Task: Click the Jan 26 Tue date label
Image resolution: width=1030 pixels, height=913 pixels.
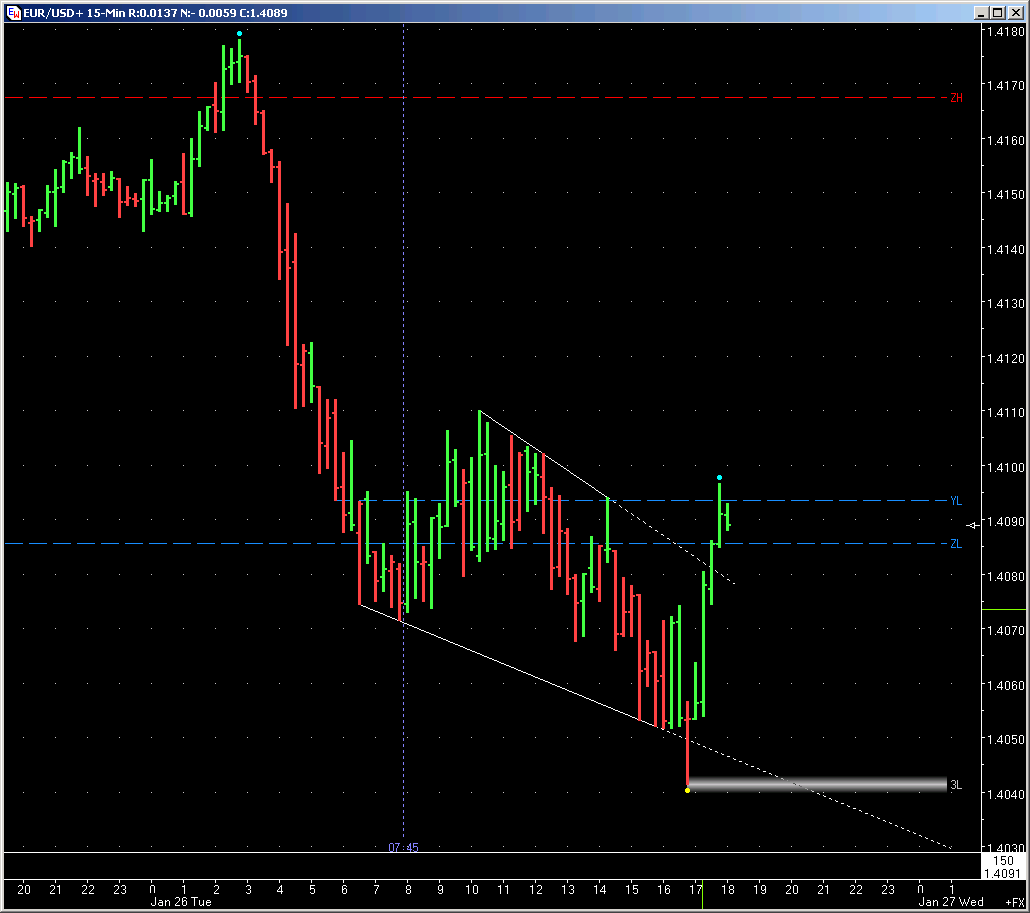Action: pos(181,902)
